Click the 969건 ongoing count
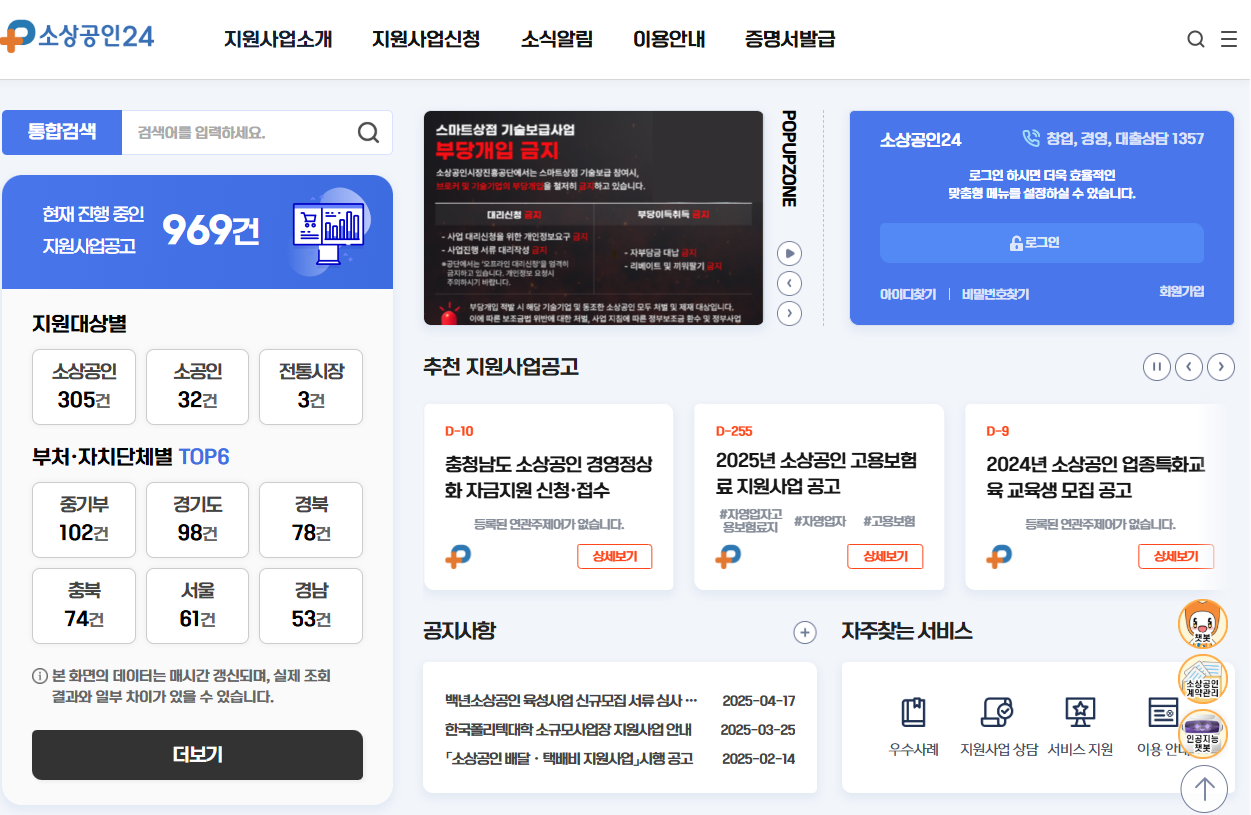This screenshot has height=815, width=1251. pos(211,230)
